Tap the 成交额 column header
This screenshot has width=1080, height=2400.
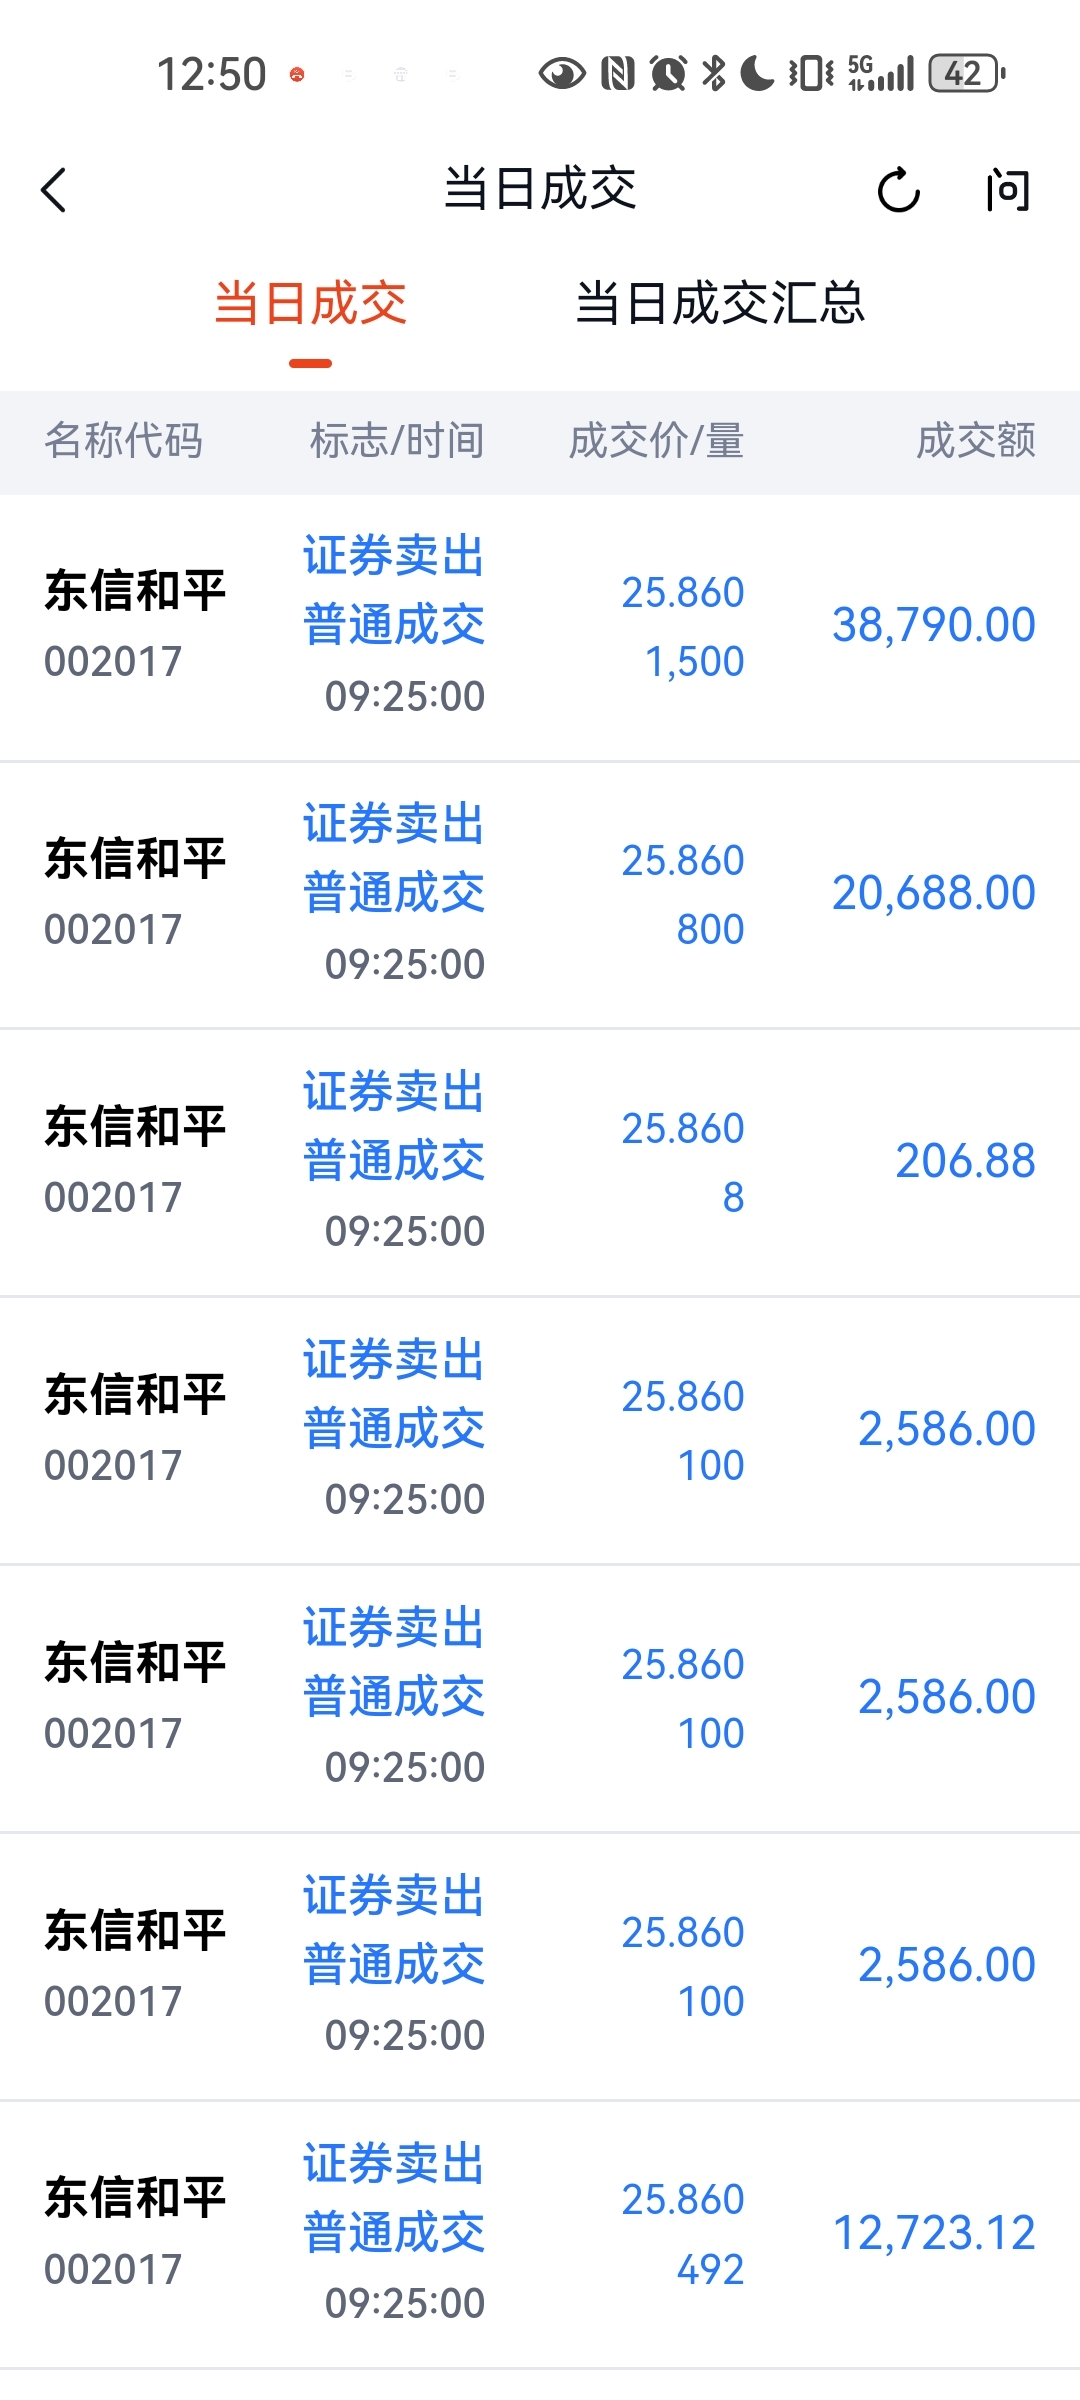[x=976, y=441]
